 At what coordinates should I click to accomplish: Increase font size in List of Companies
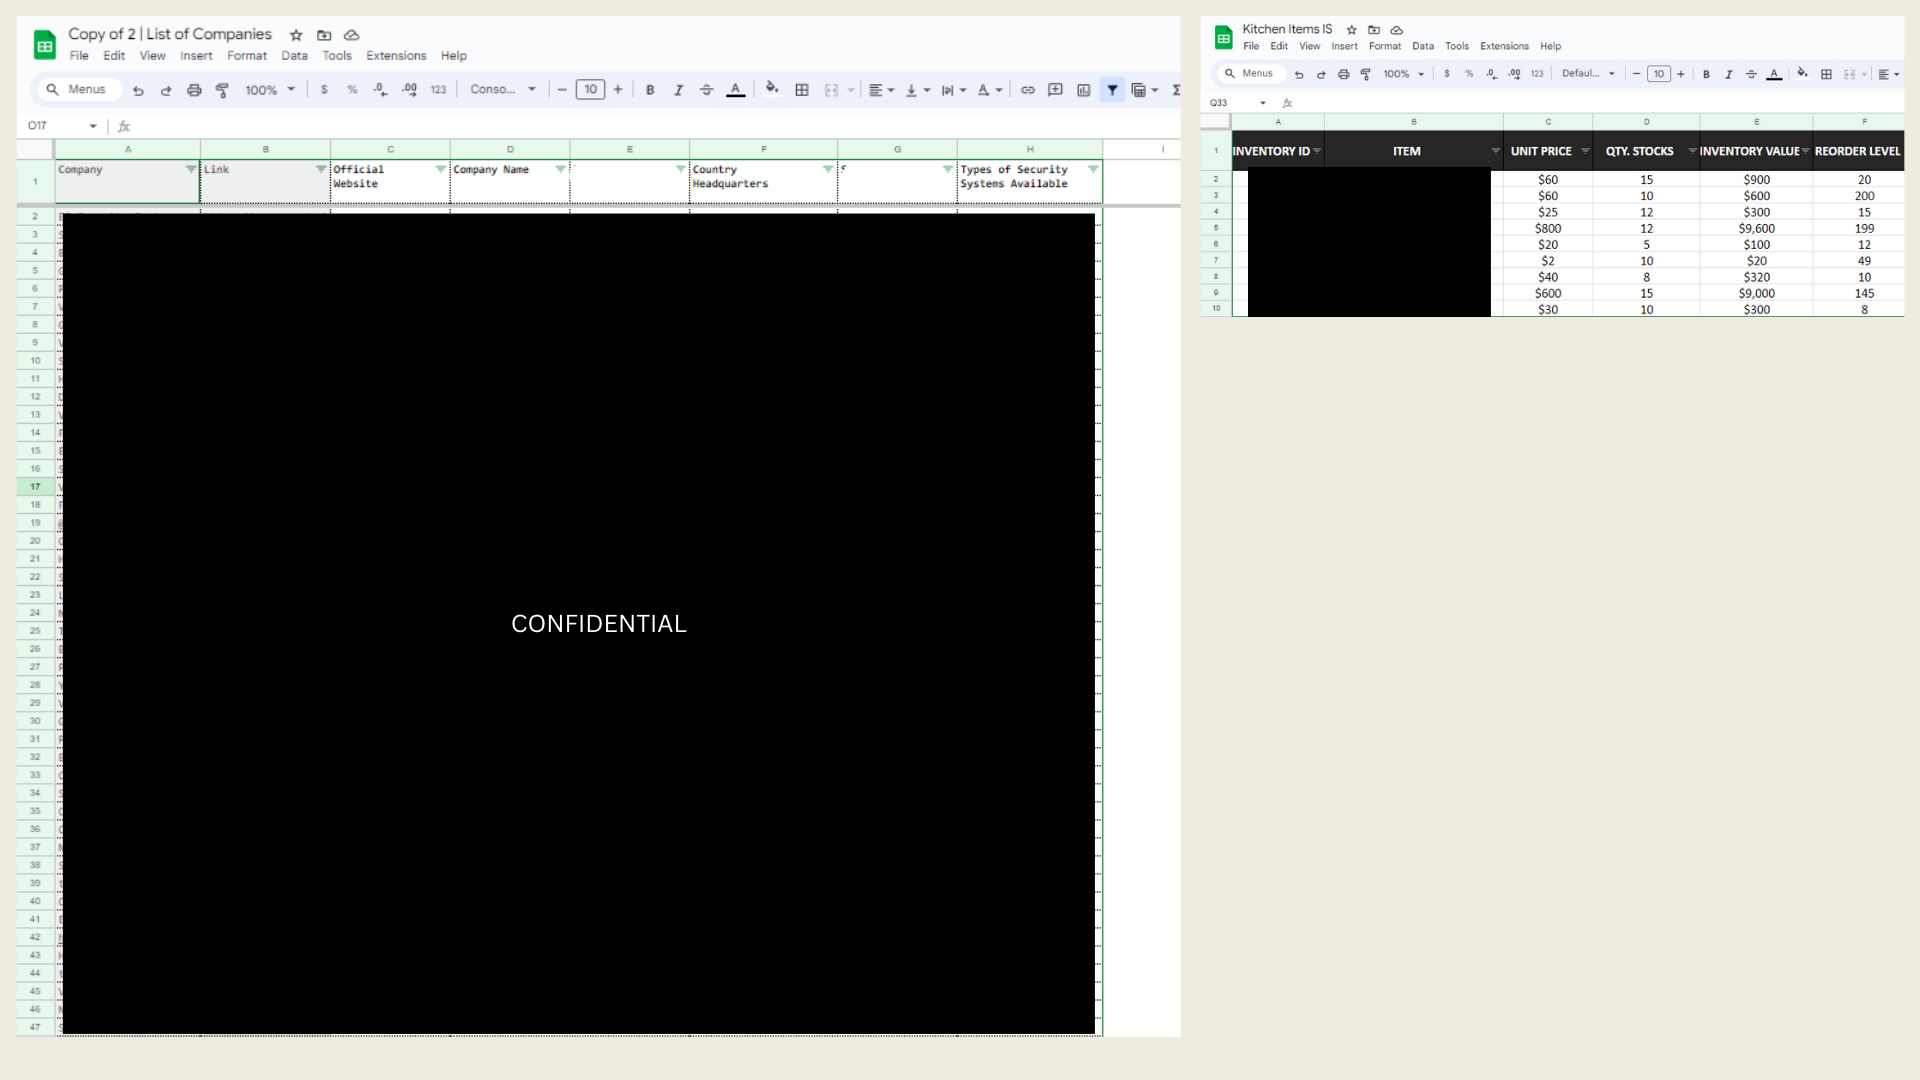[618, 90]
